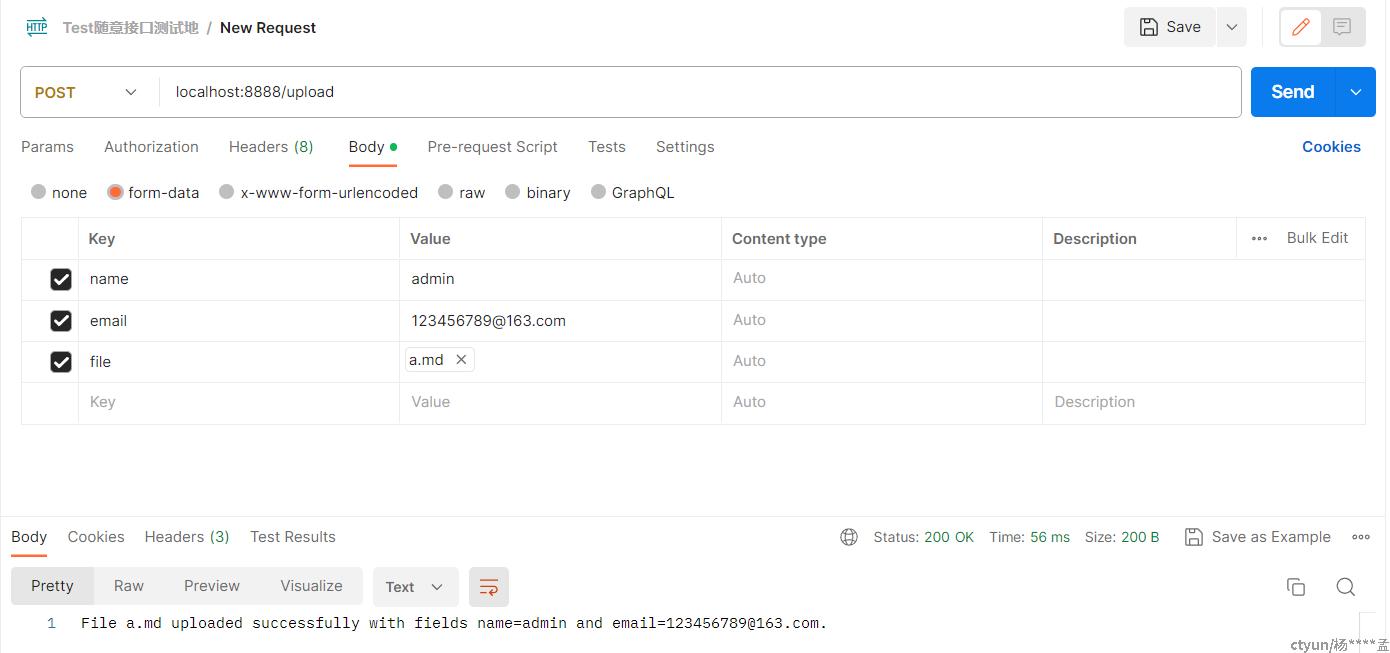The height and width of the screenshot is (653, 1390).
Task: Click the Test随意接口测试地 collection breadcrumb
Action: tap(130, 28)
